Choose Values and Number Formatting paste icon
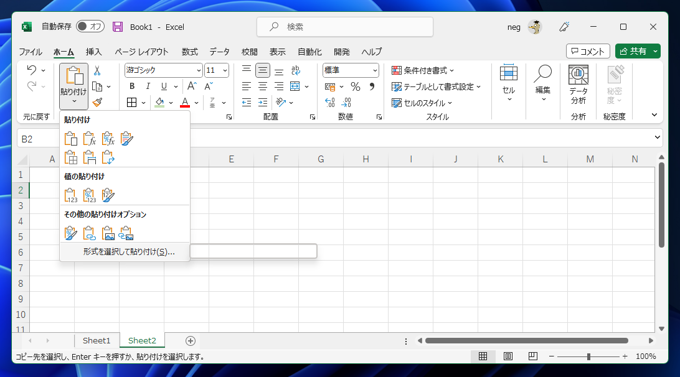Viewport: 680px width, 377px height. point(89,195)
